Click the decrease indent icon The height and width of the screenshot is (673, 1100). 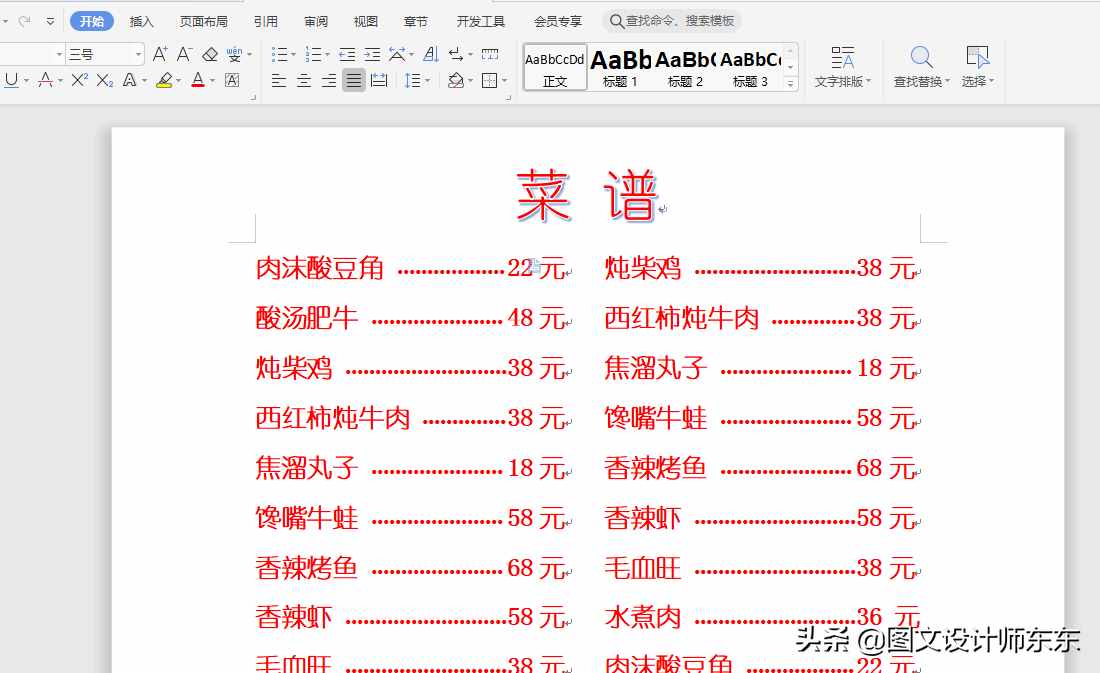point(347,54)
